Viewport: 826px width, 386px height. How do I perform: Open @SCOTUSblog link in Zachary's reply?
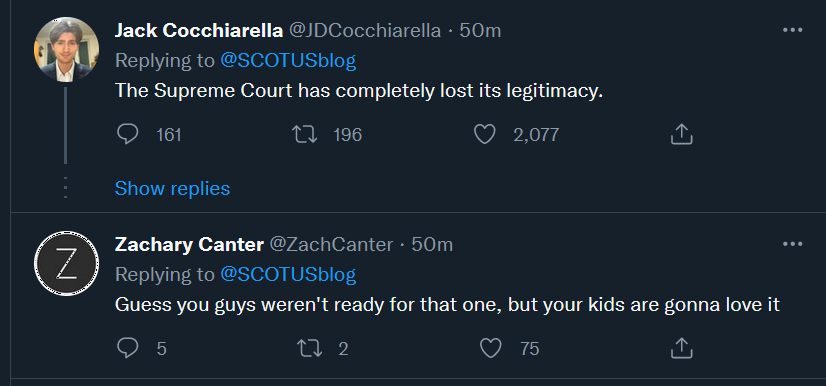(288, 274)
